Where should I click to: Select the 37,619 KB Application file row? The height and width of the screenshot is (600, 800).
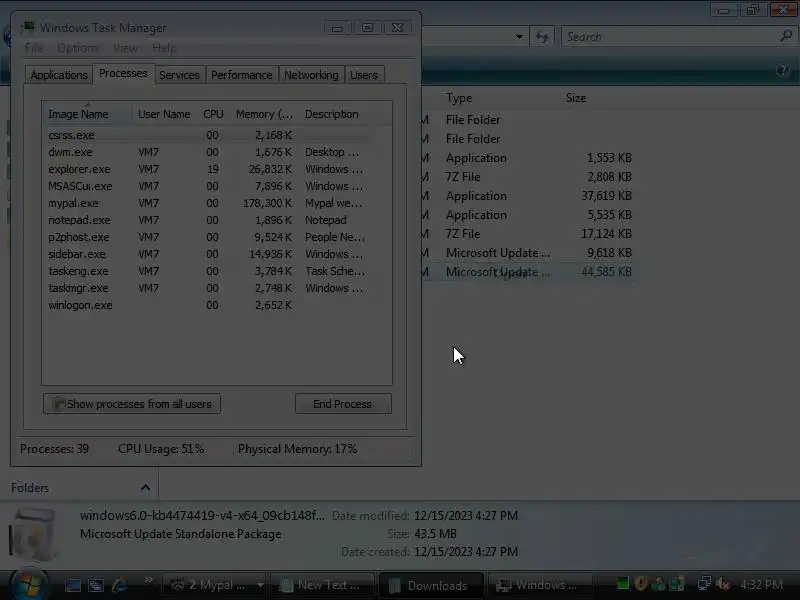point(528,196)
